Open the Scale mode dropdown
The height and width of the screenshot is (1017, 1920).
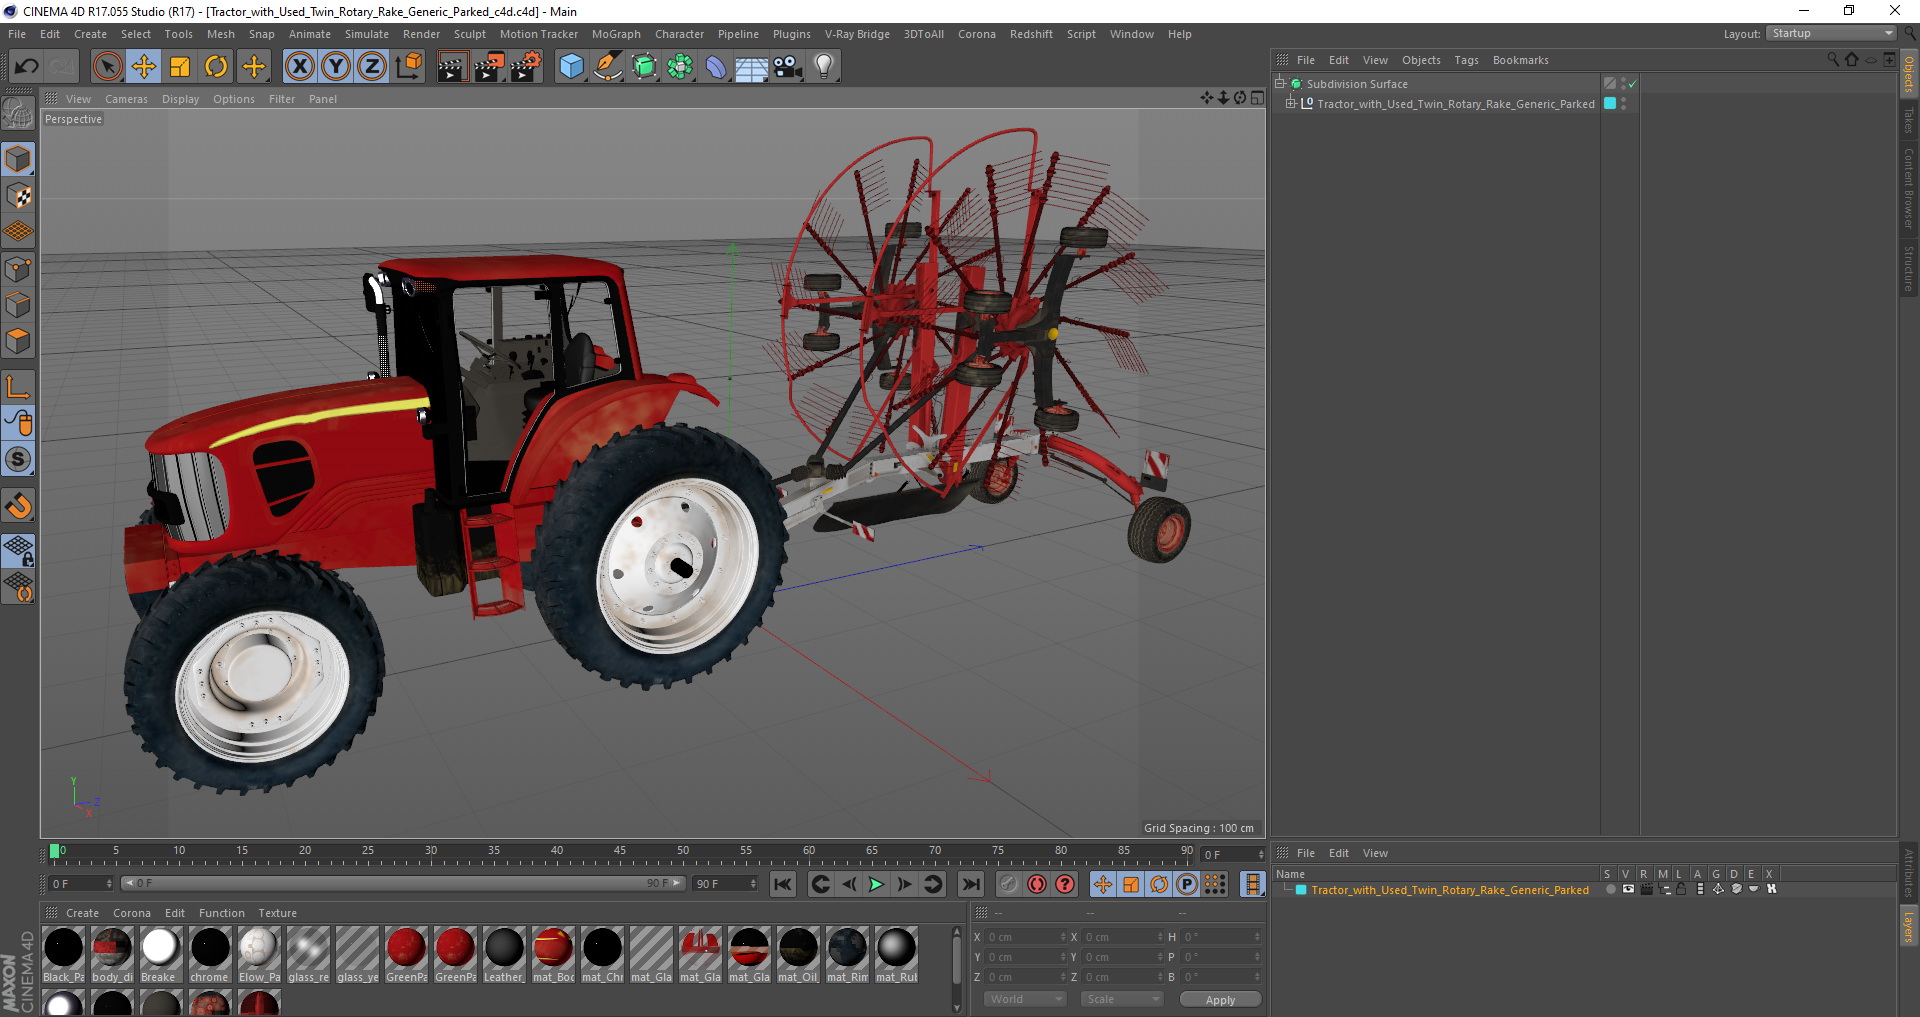(x=1122, y=999)
